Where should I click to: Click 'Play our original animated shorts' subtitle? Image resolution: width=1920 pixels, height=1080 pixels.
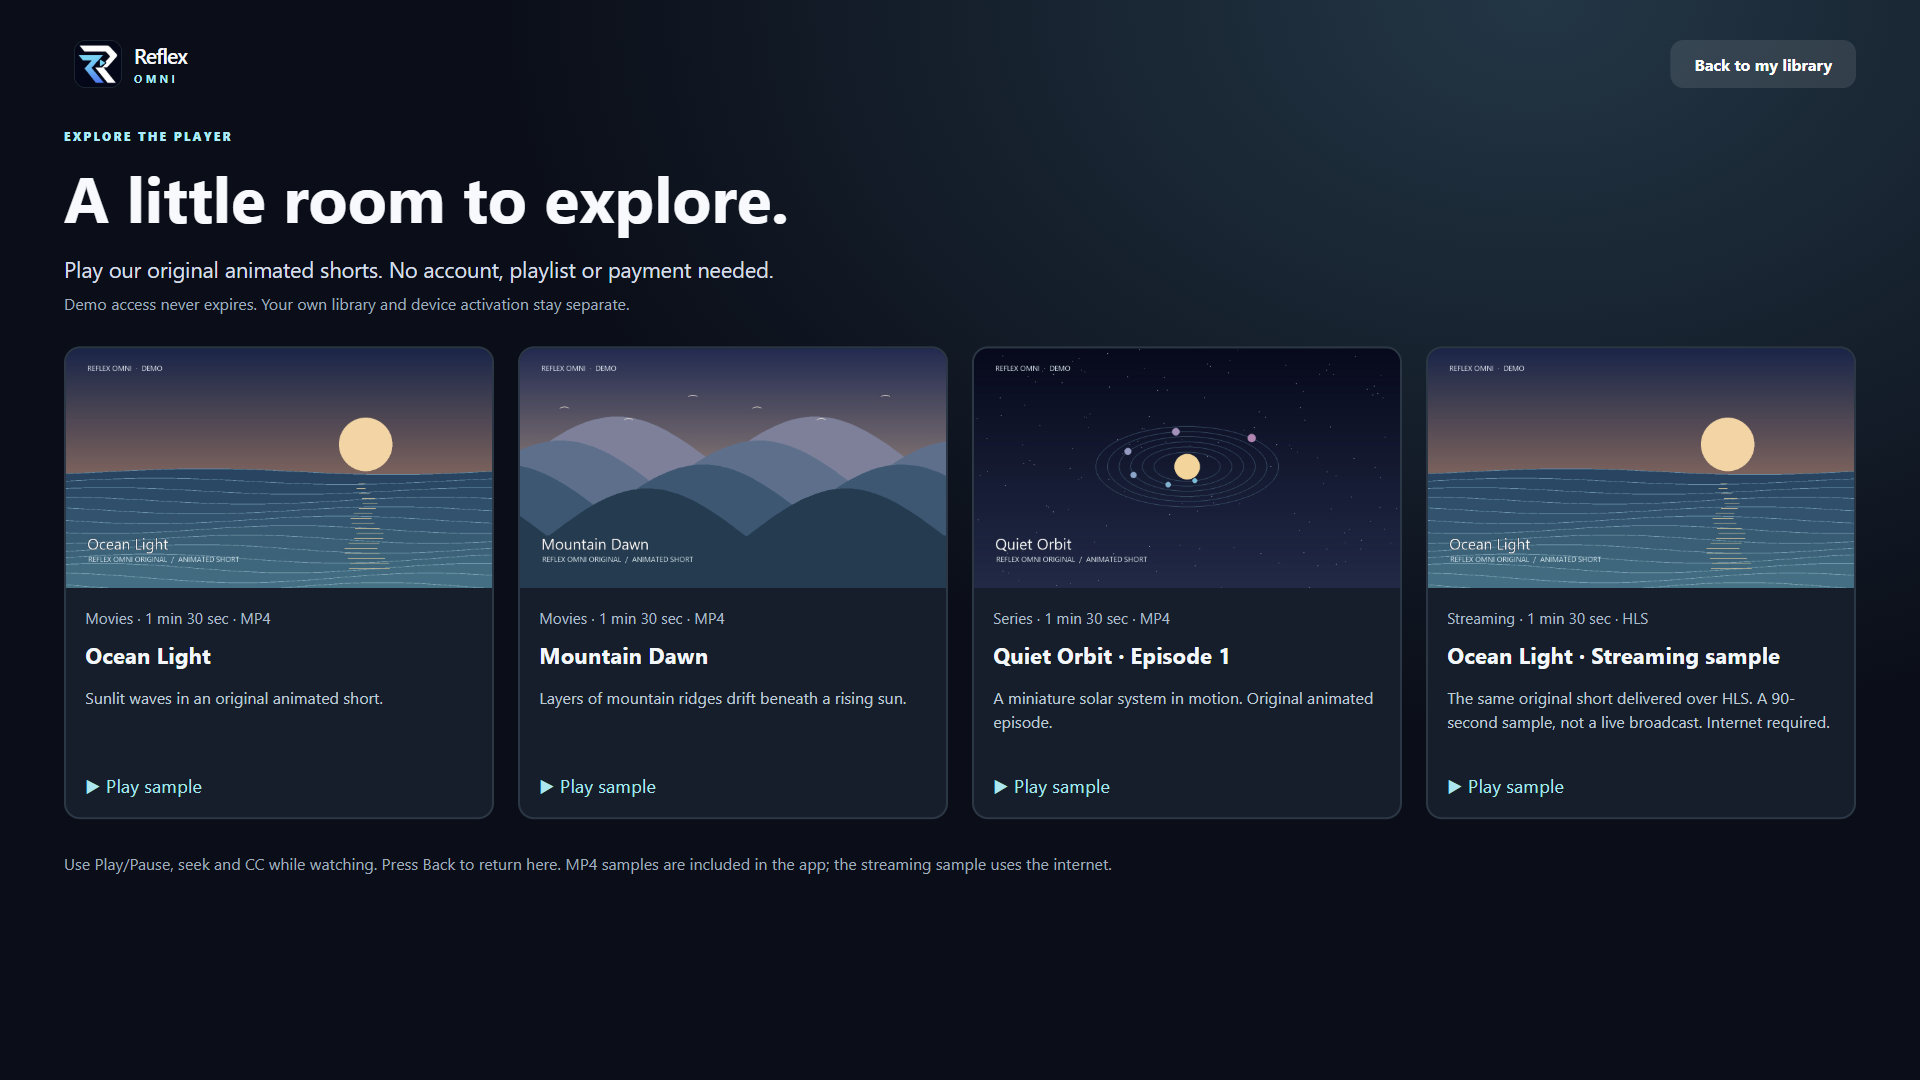click(419, 271)
